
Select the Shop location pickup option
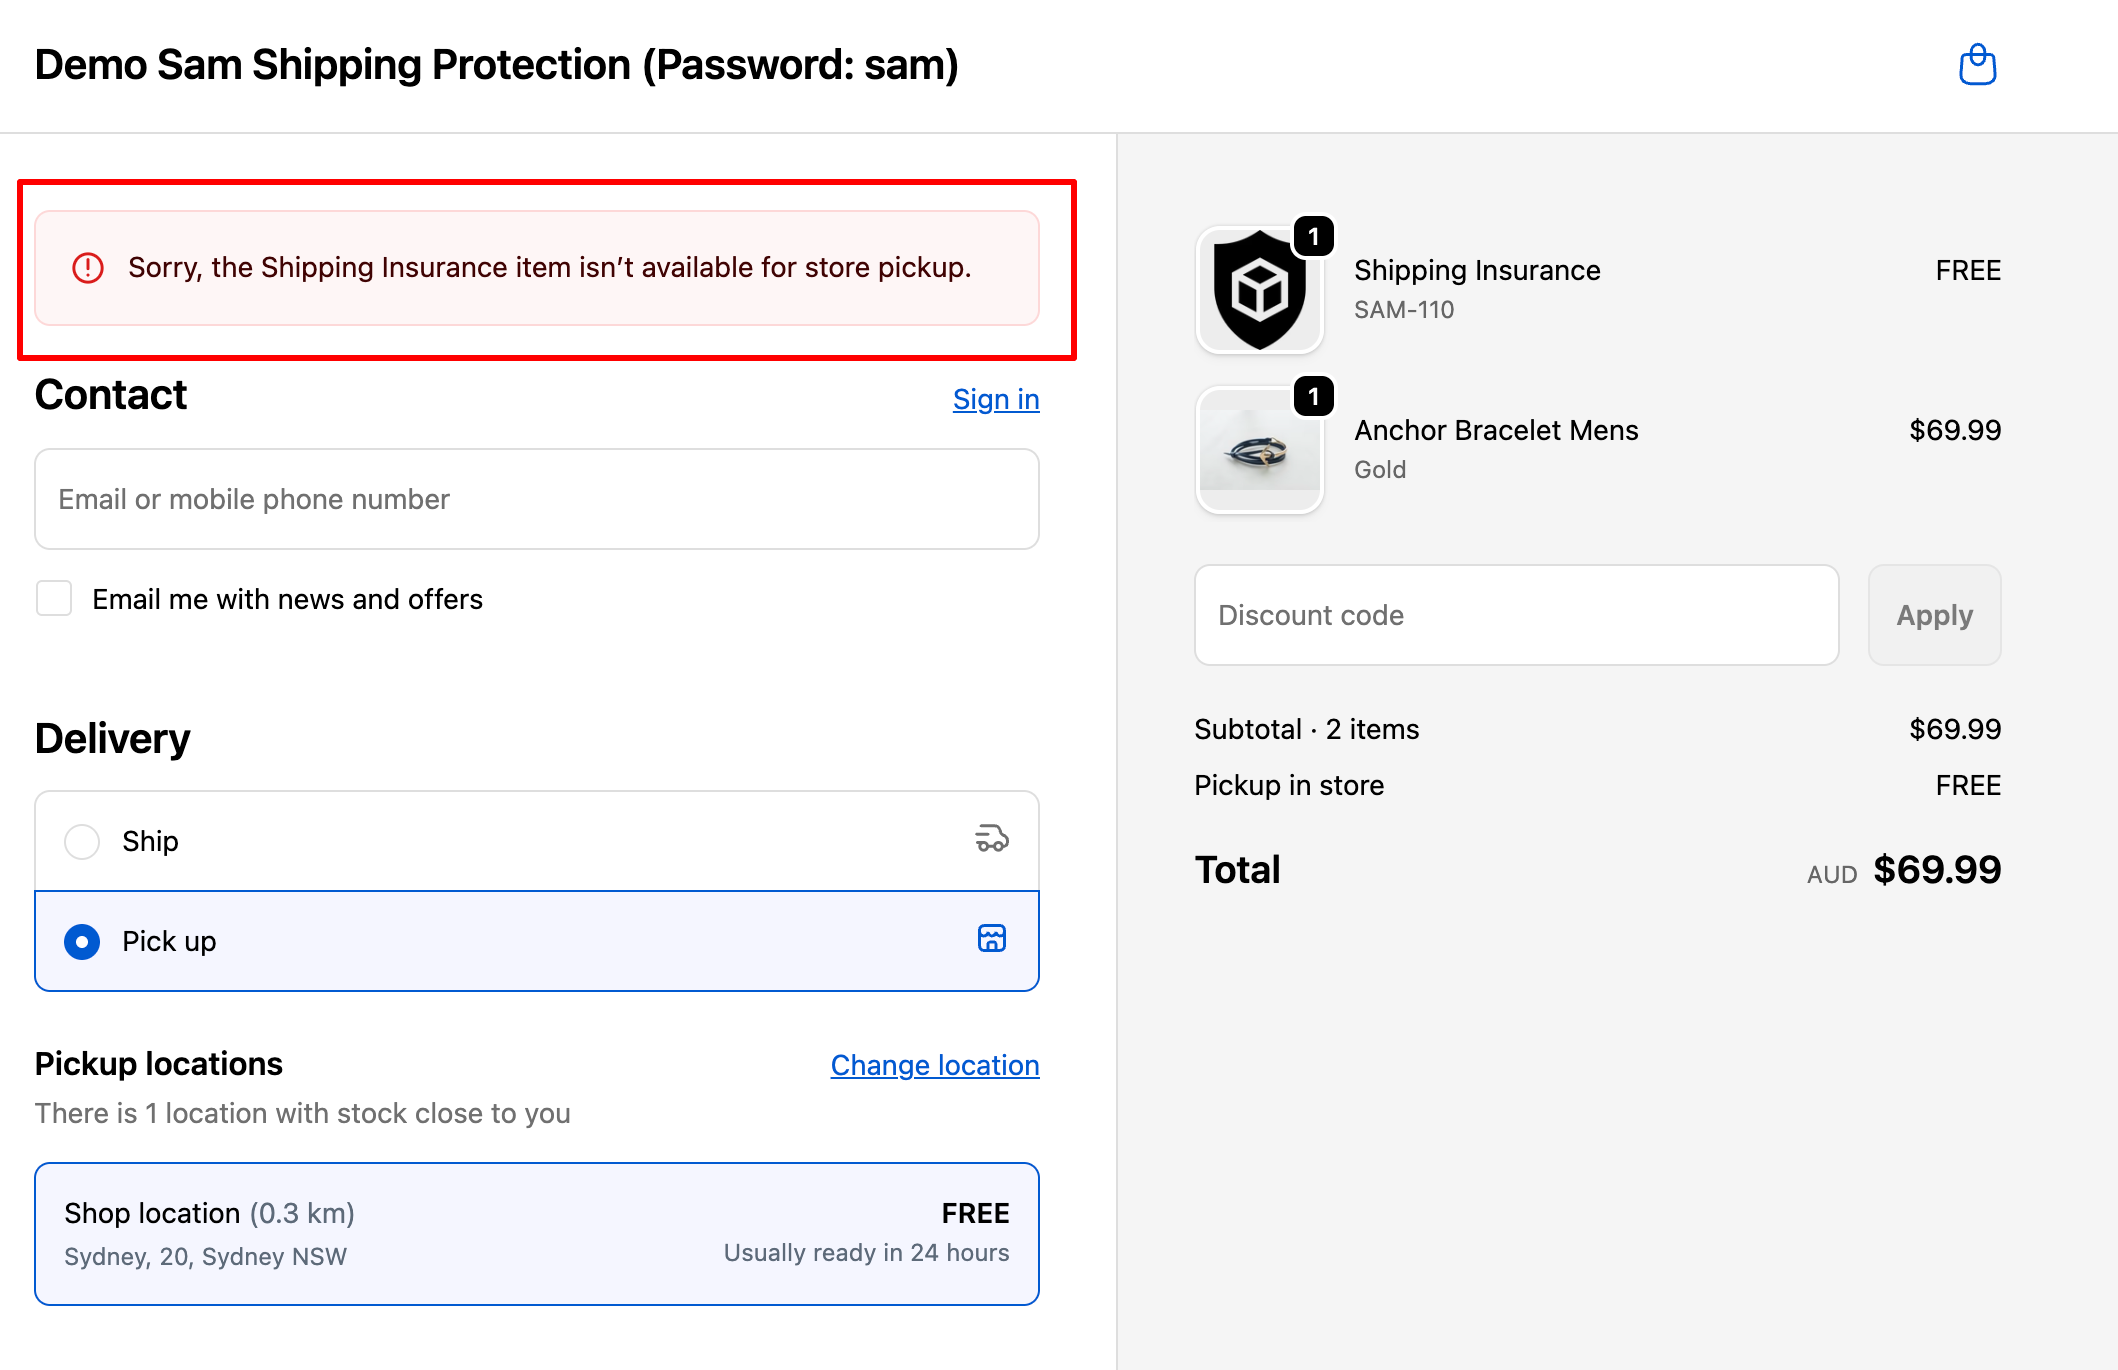click(x=537, y=1234)
